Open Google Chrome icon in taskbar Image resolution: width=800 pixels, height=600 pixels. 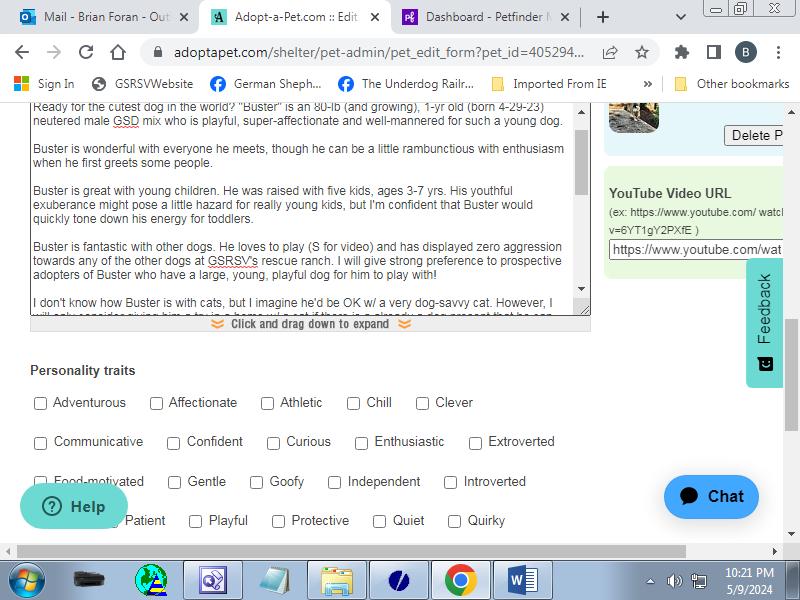(x=460, y=579)
